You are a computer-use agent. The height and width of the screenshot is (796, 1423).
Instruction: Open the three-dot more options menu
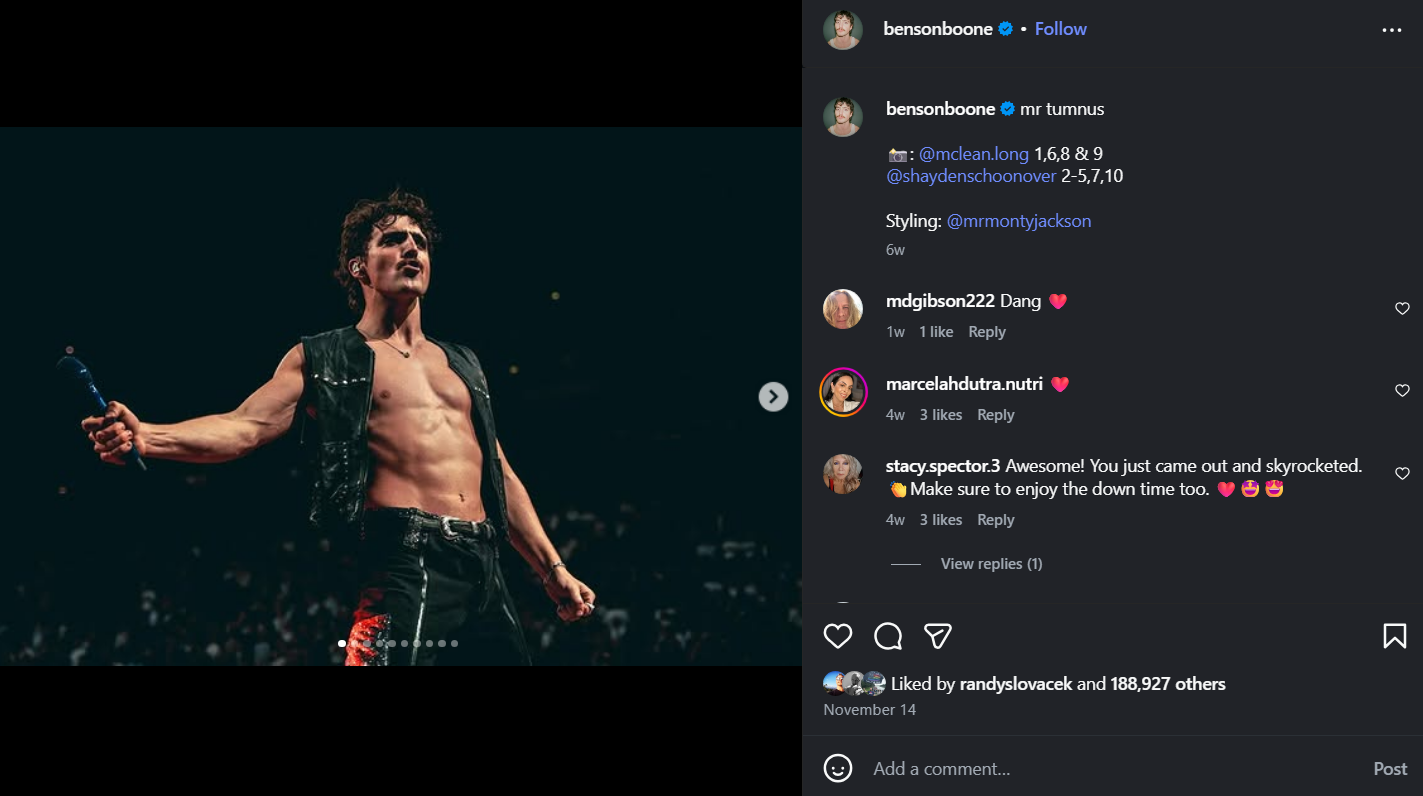point(1392,30)
